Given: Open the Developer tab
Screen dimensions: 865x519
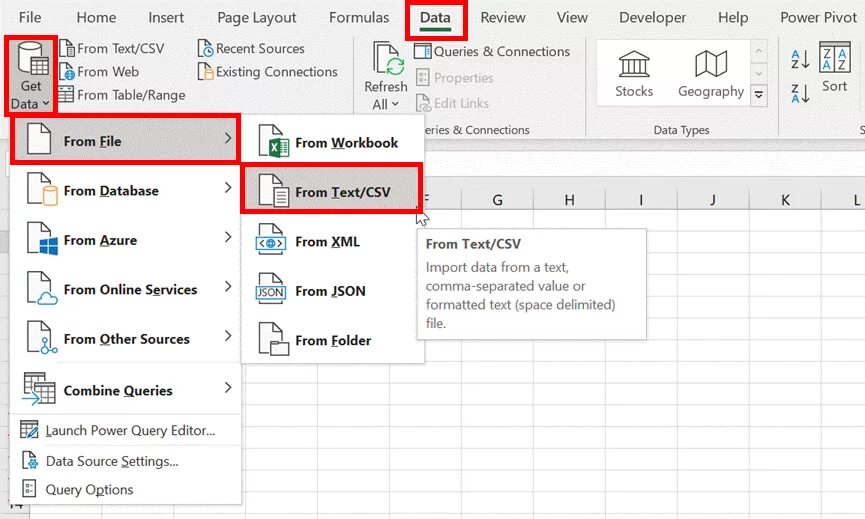Looking at the screenshot, I should point(652,17).
